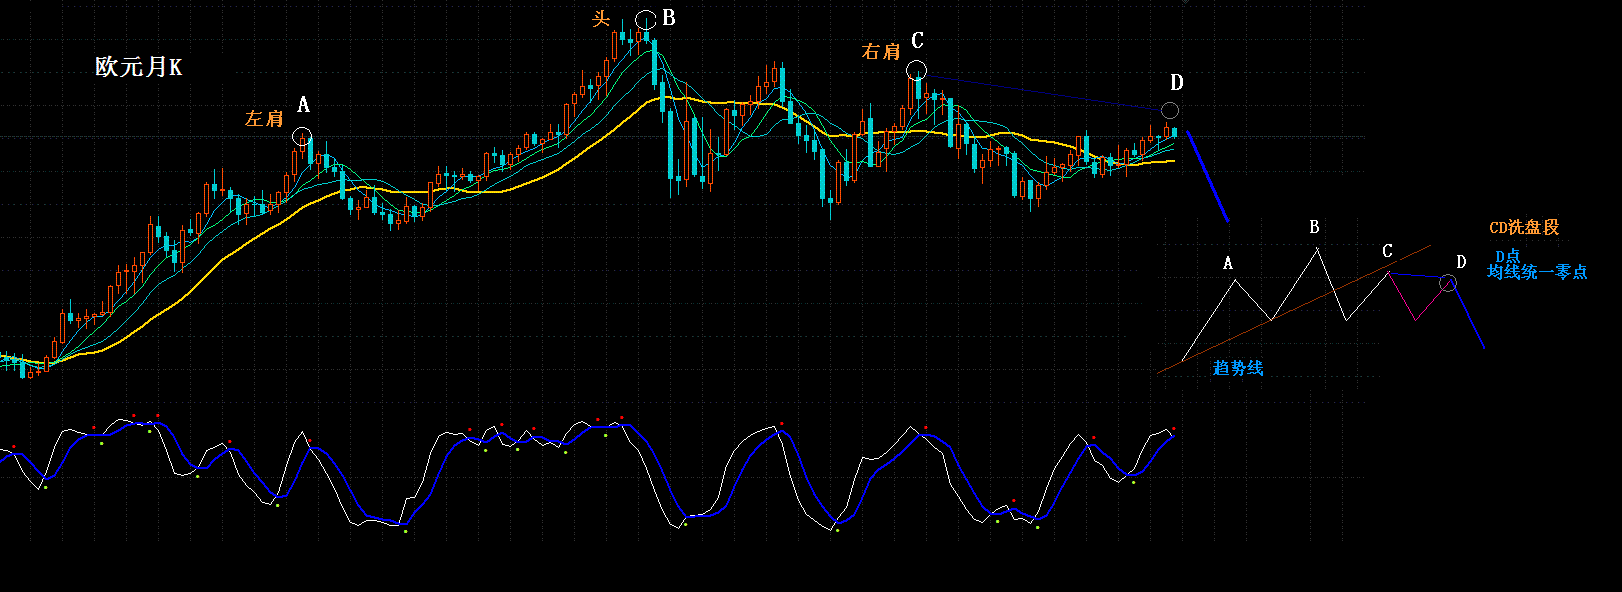Select the orange 左肩 label
This screenshot has height=592, width=1622.
(264, 119)
